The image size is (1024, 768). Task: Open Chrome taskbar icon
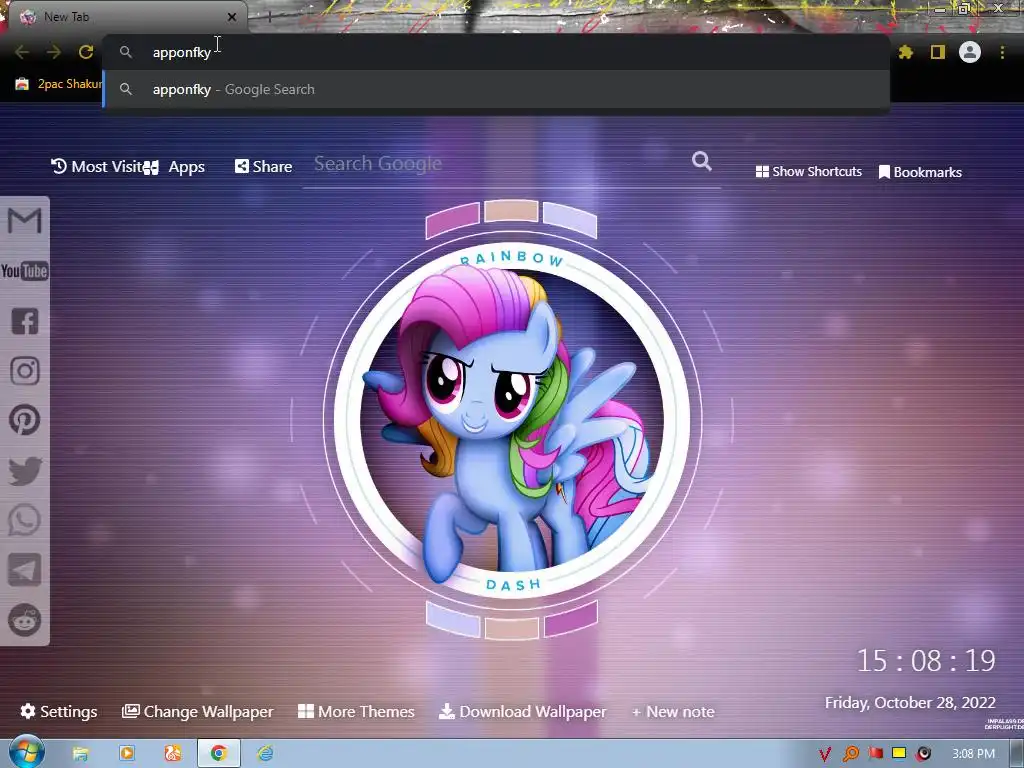pyautogui.click(x=219, y=754)
